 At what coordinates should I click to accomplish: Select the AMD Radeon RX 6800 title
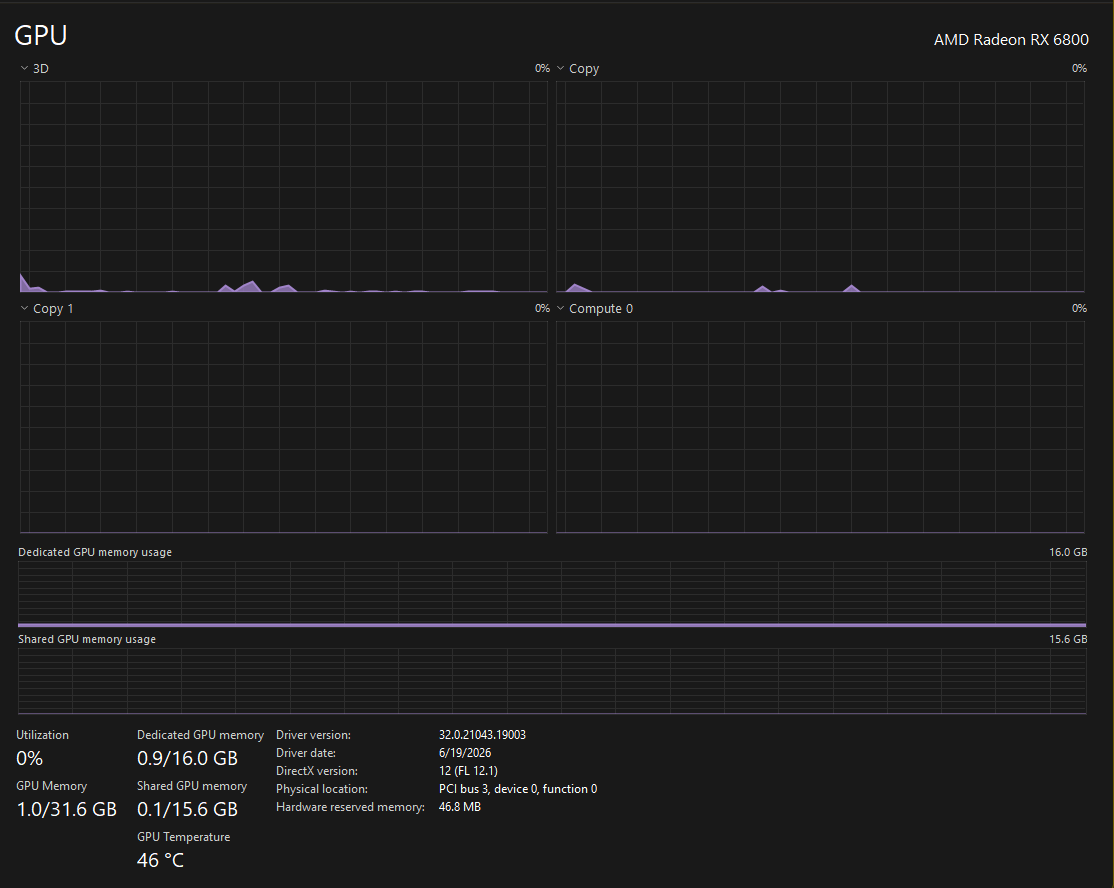tap(1011, 40)
